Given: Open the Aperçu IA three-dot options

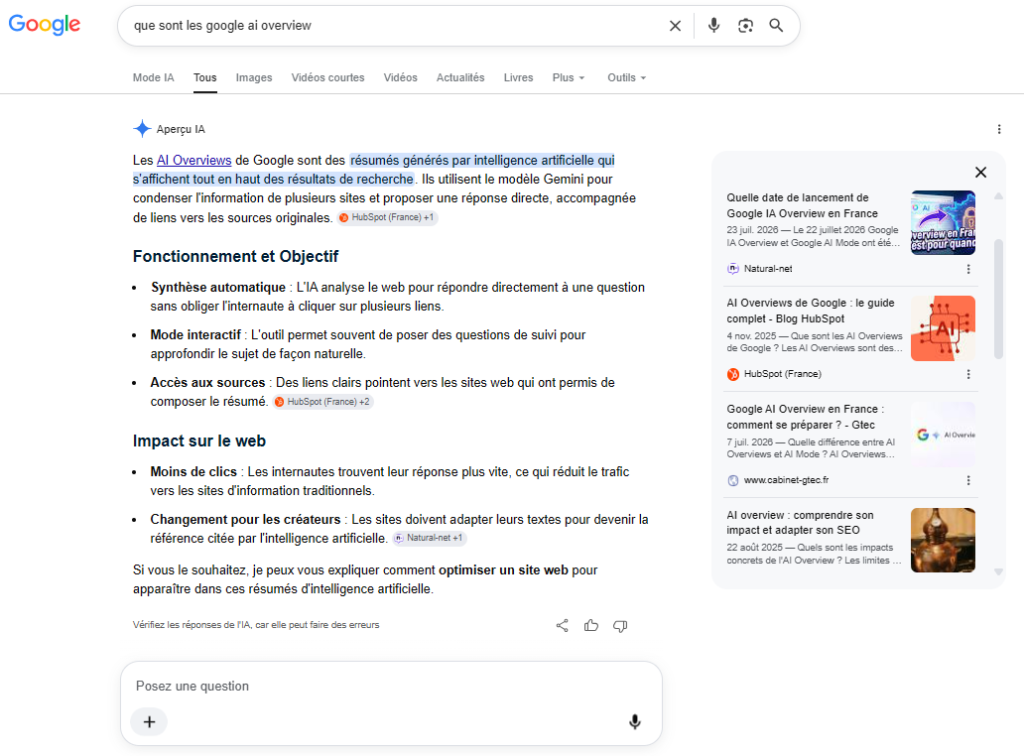Looking at the screenshot, I should coord(999,129).
